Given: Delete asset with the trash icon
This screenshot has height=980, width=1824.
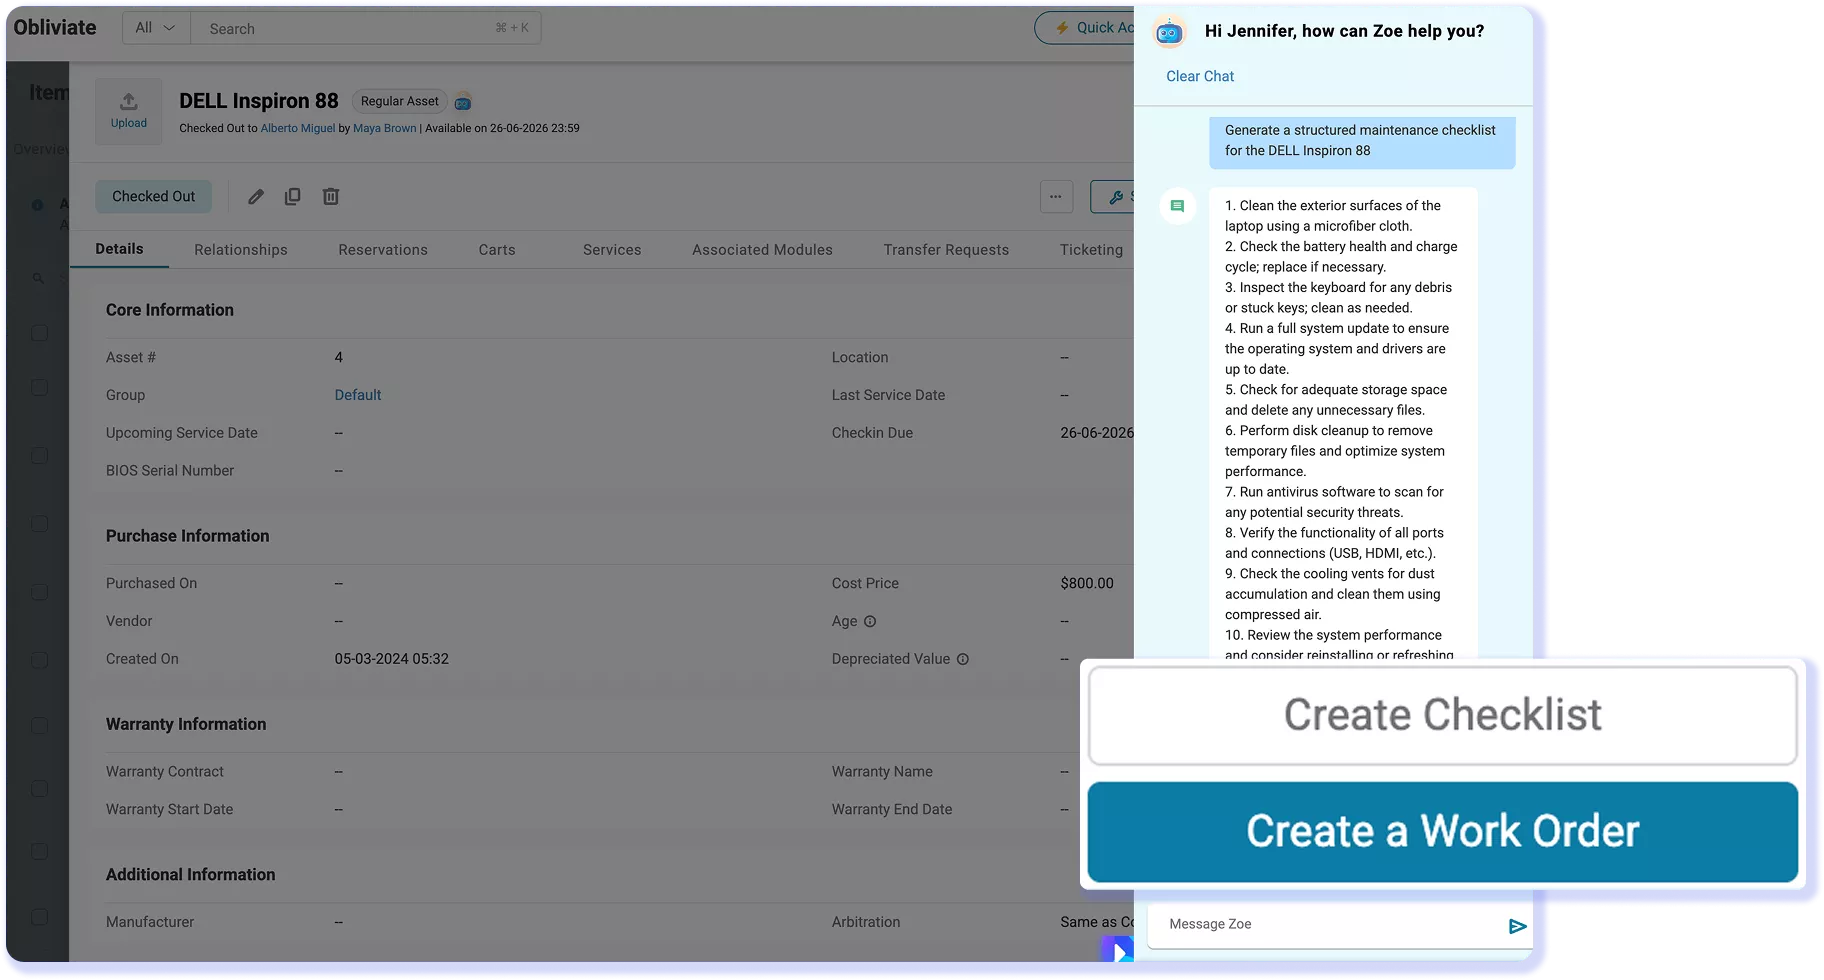Looking at the screenshot, I should (331, 197).
